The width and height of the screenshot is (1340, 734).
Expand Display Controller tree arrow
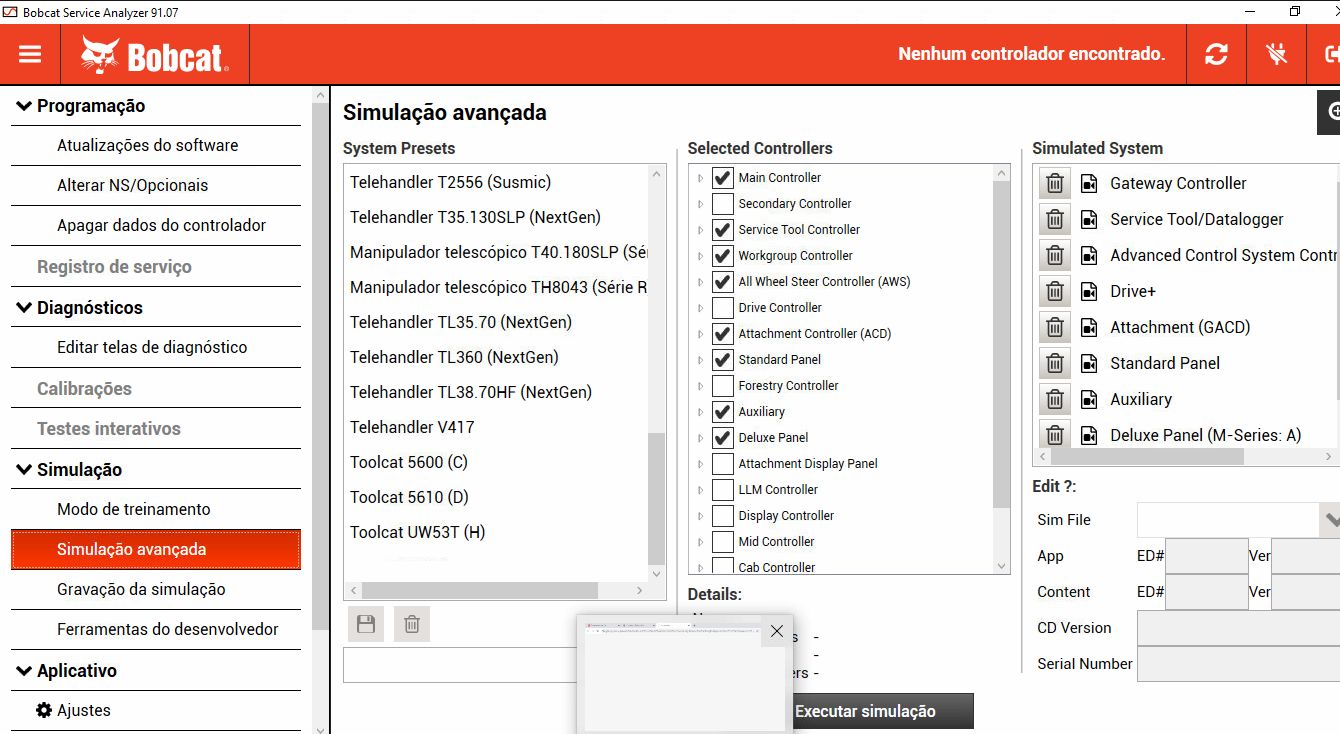700,516
